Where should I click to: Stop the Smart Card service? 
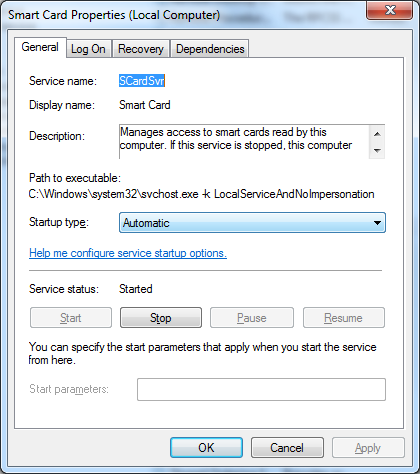tap(161, 318)
